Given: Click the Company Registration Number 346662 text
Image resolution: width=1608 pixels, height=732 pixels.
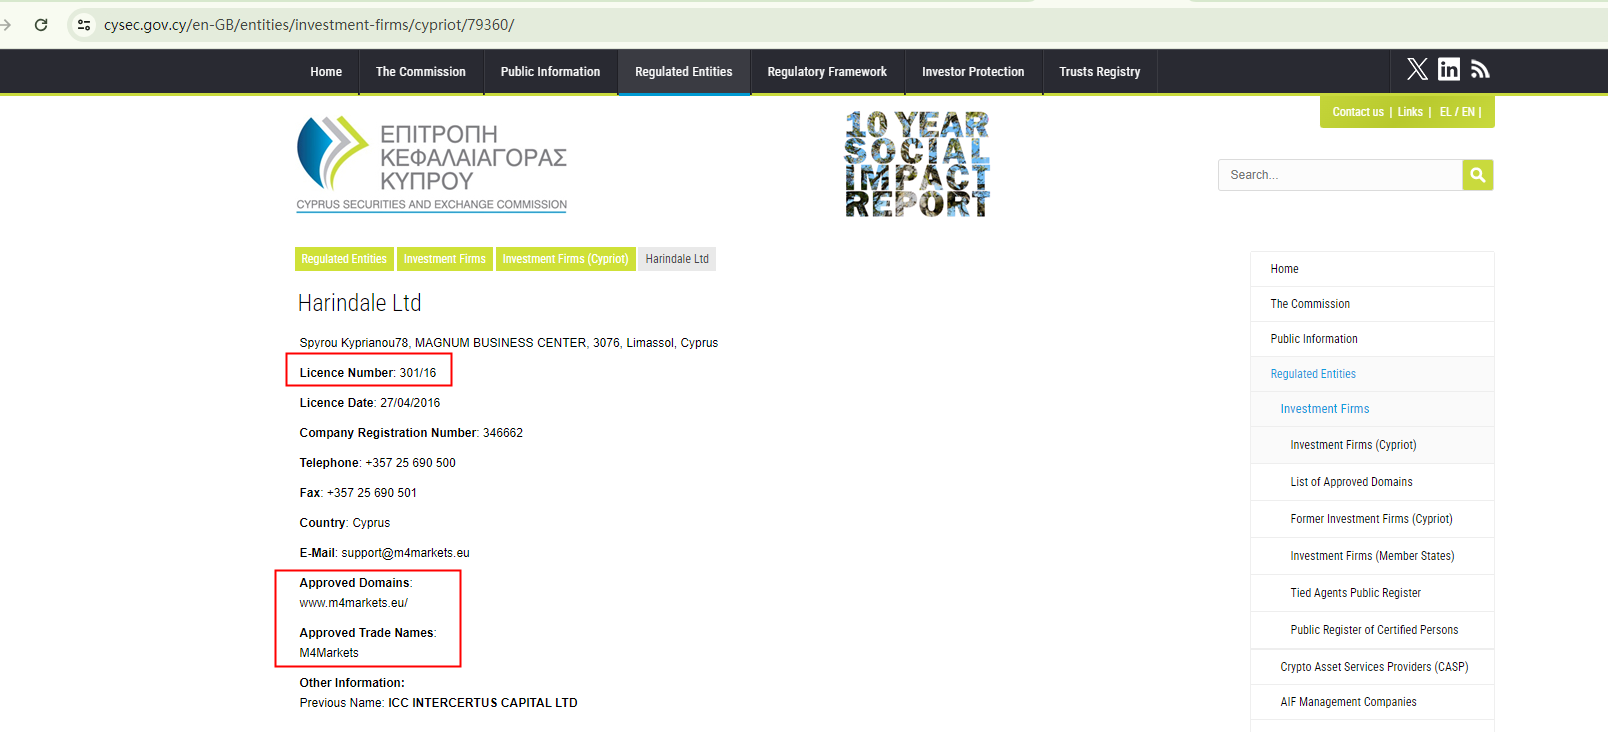Looking at the screenshot, I should tap(411, 433).
